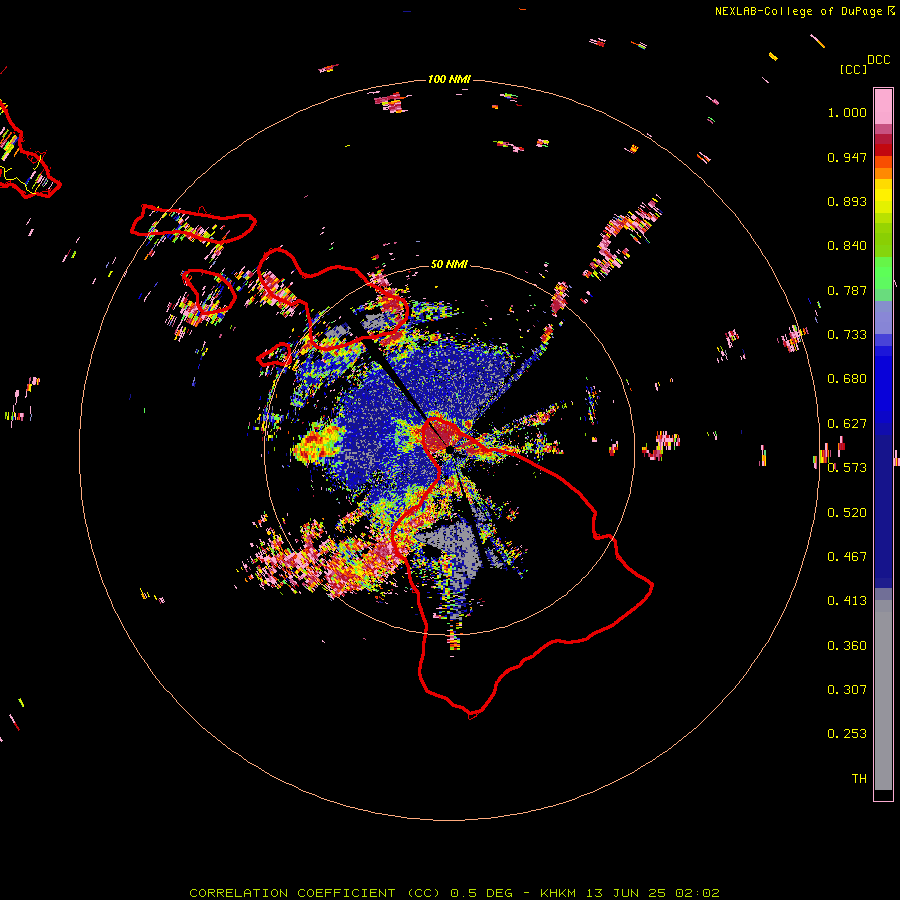Click the 50 NMI range ring label
This screenshot has height=900, width=900.
coord(449,264)
